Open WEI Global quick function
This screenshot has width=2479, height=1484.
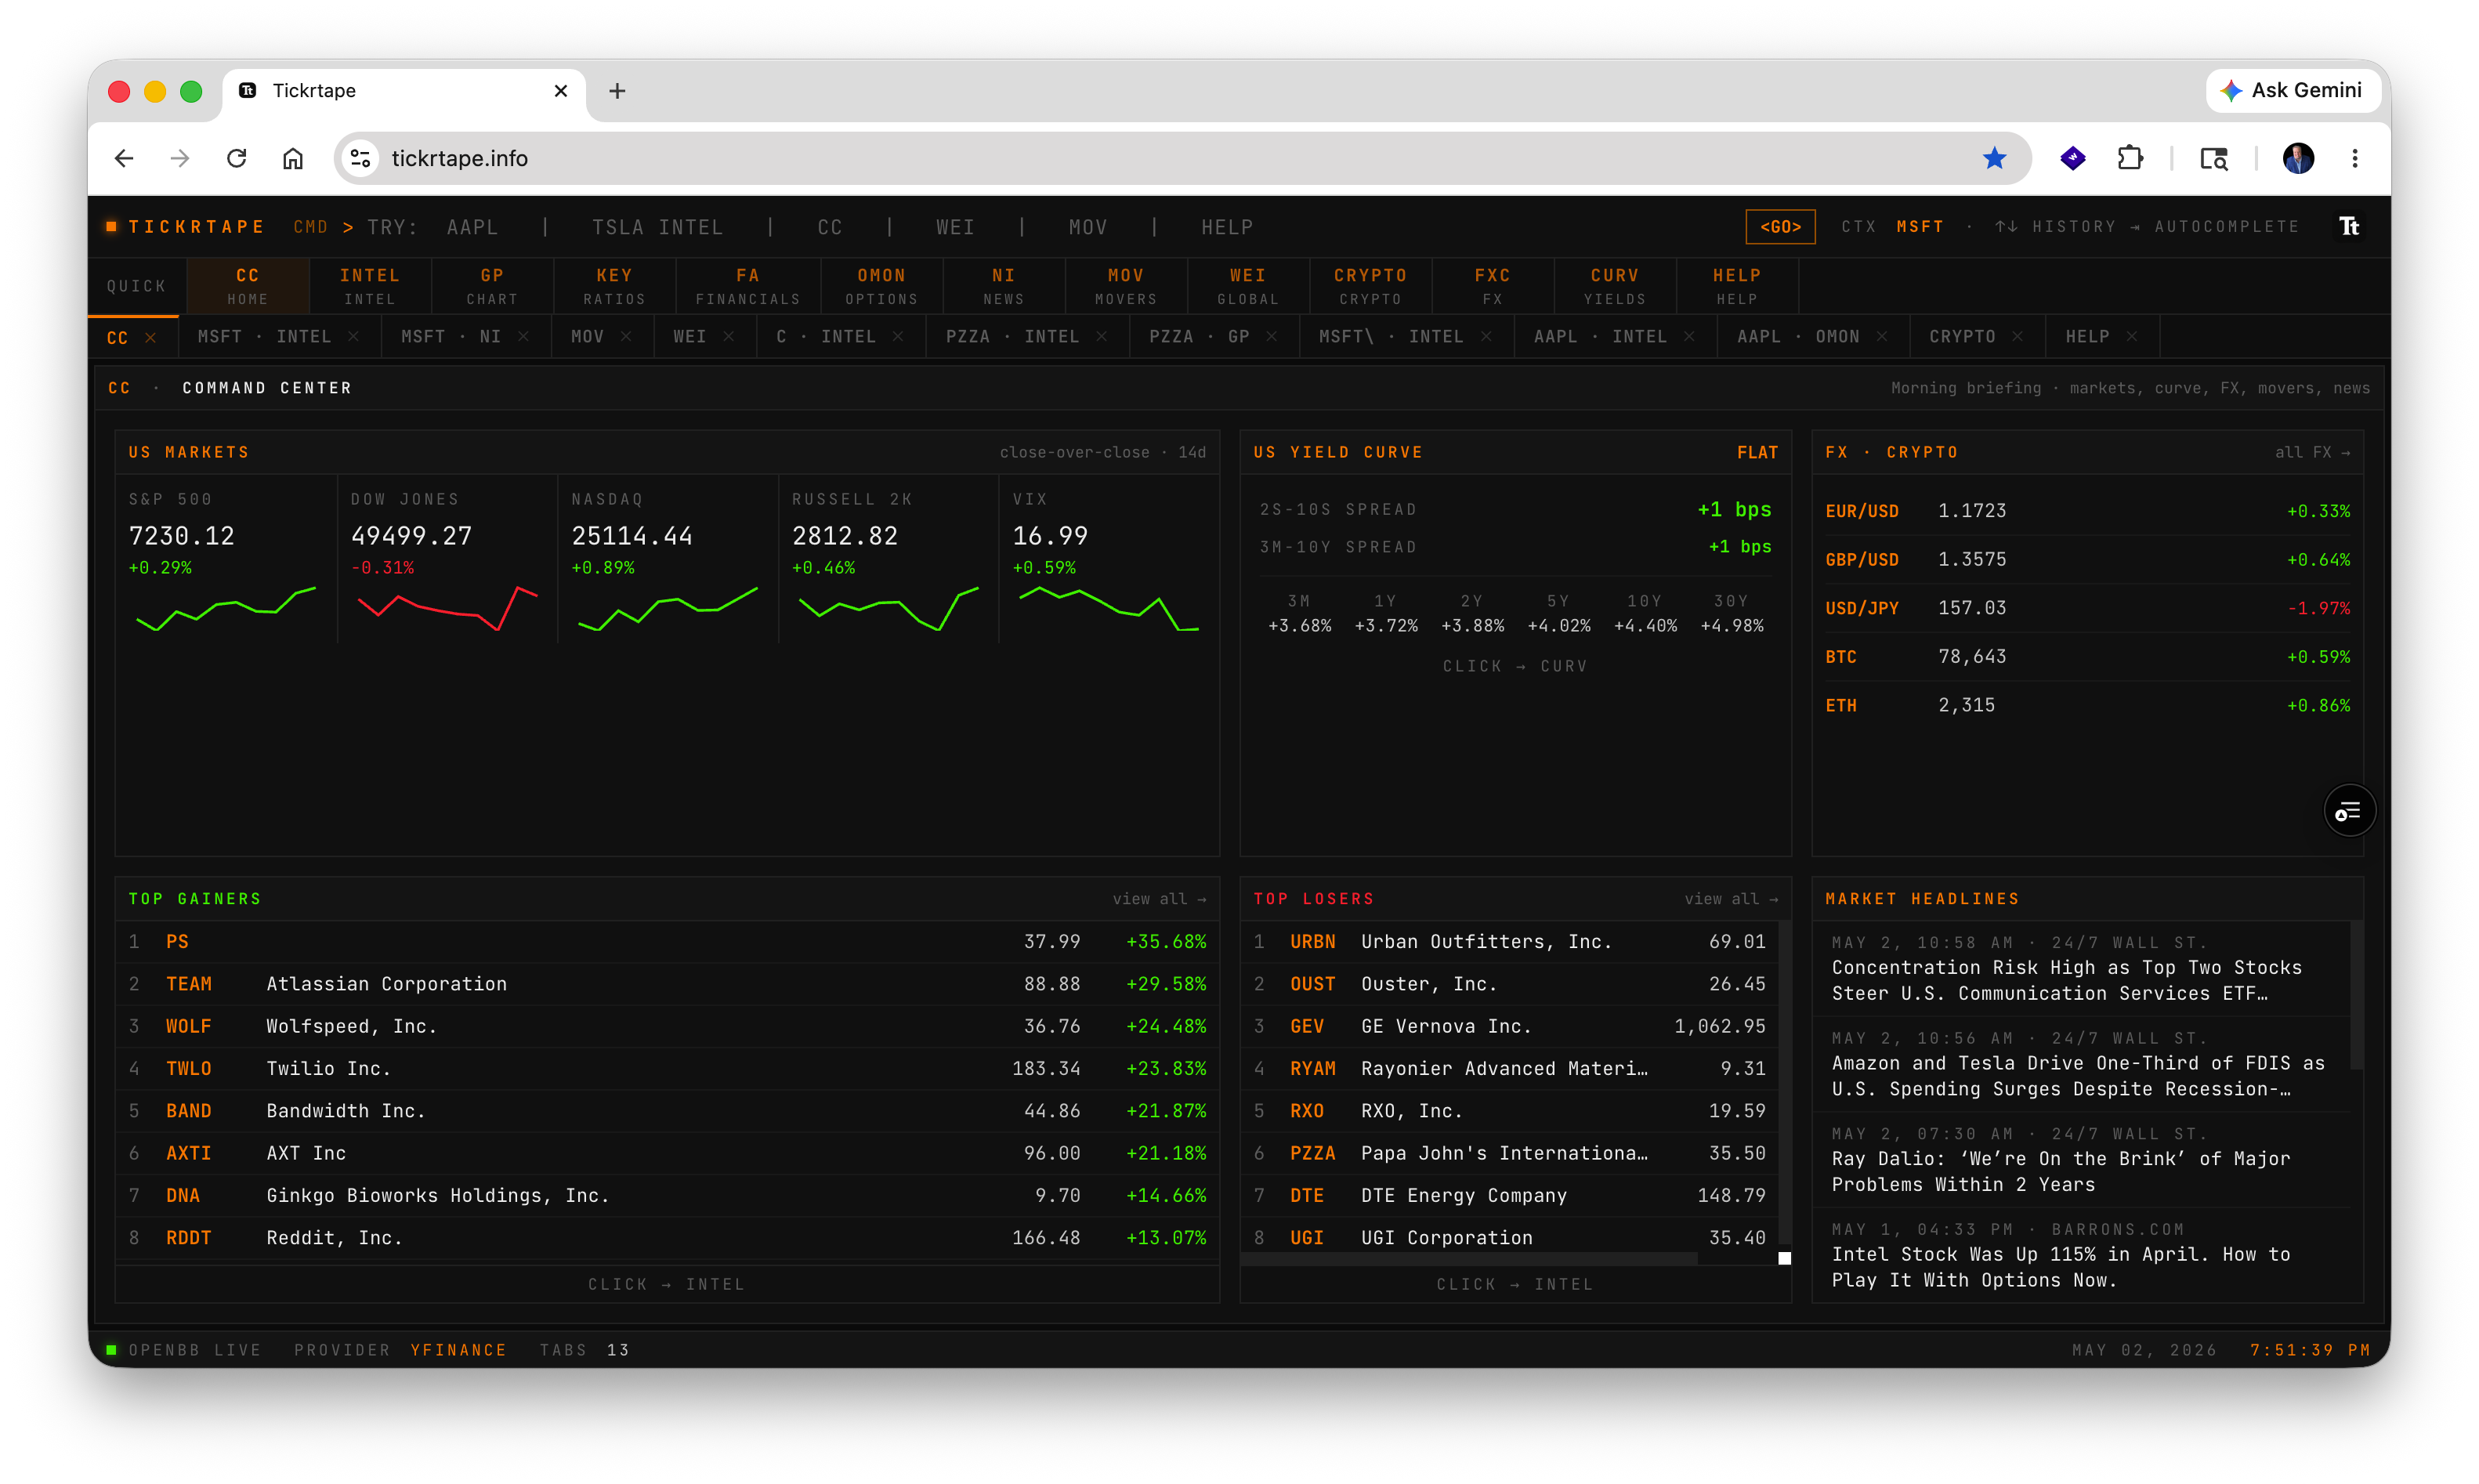pyautogui.click(x=1247, y=286)
